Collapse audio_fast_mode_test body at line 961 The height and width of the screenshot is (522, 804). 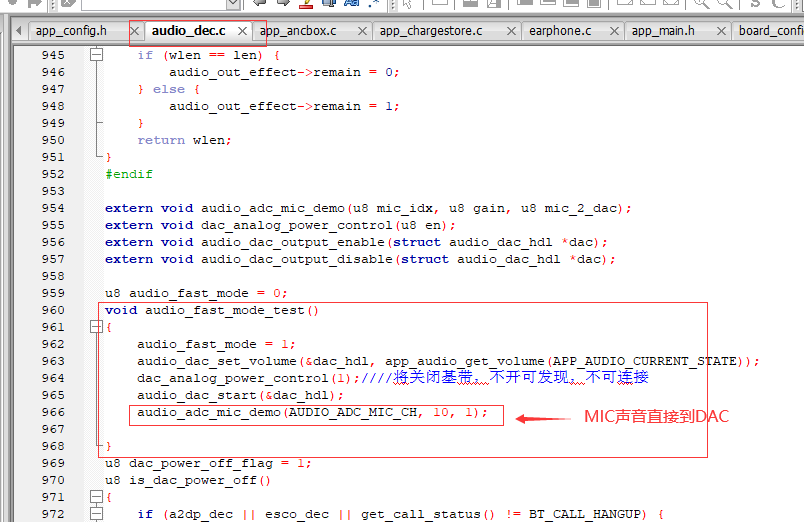pos(96,327)
